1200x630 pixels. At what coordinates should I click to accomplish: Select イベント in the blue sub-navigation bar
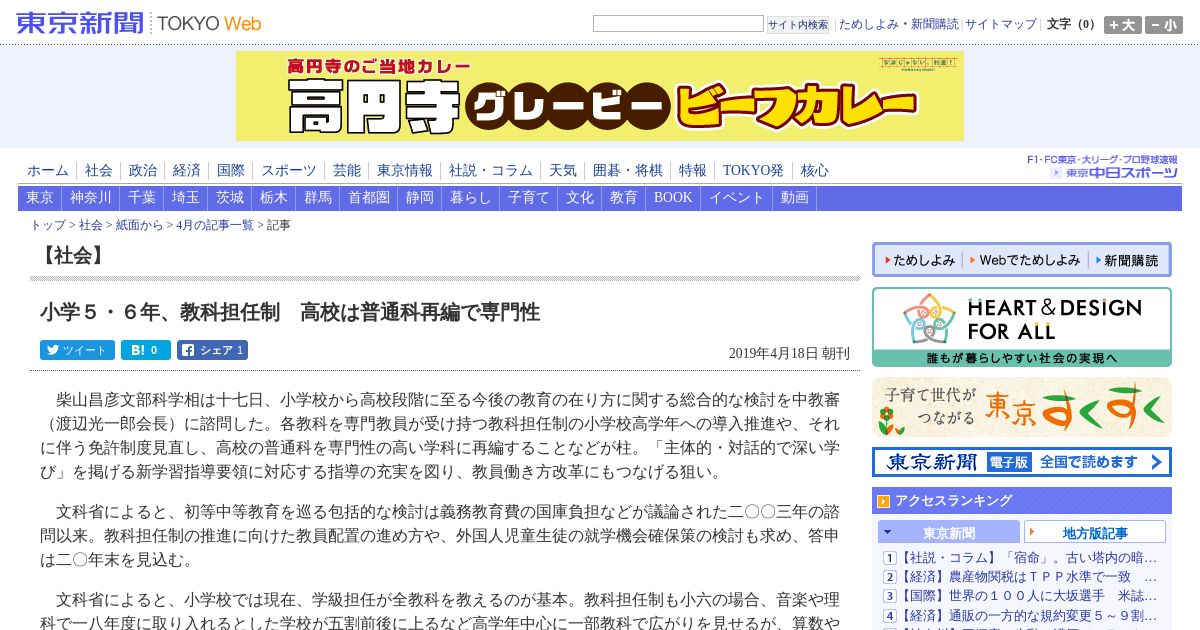pyautogui.click(x=736, y=198)
